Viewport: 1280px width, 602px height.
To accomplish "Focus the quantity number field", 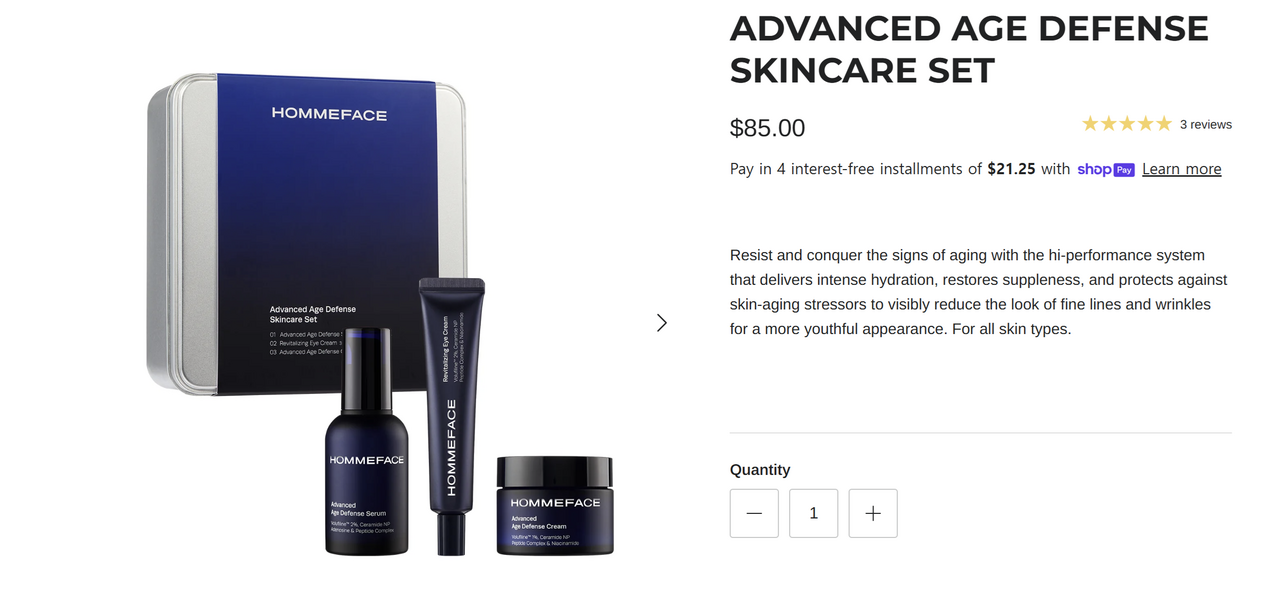I will (814, 513).
